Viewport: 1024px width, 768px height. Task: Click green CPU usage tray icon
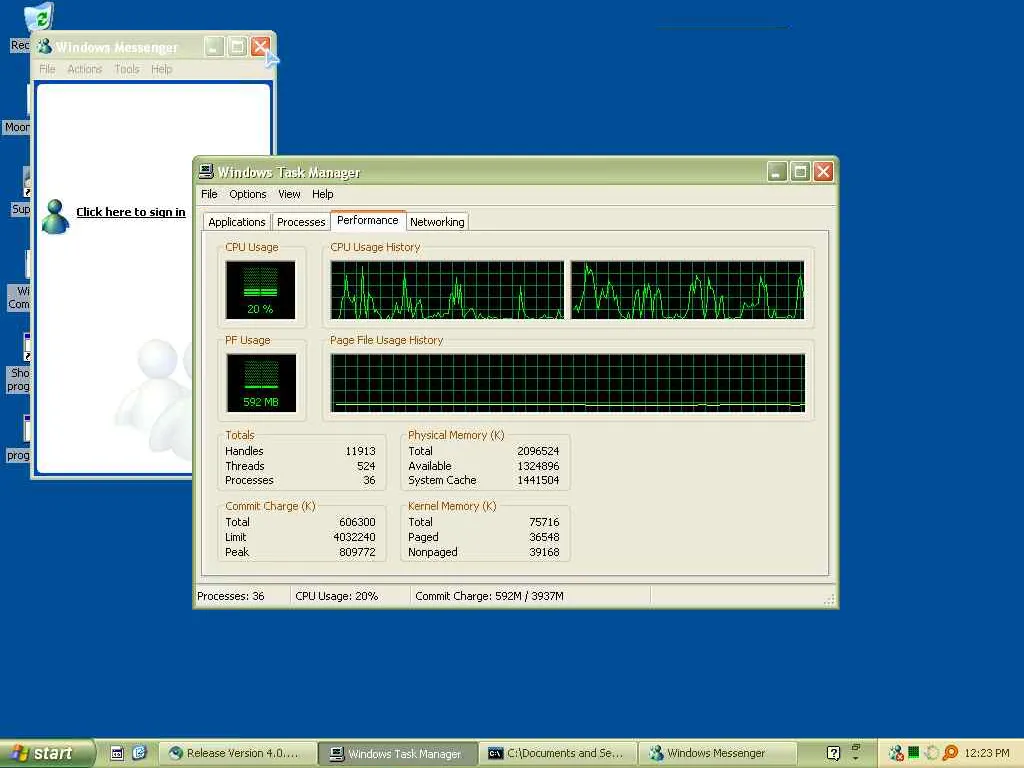click(x=914, y=752)
